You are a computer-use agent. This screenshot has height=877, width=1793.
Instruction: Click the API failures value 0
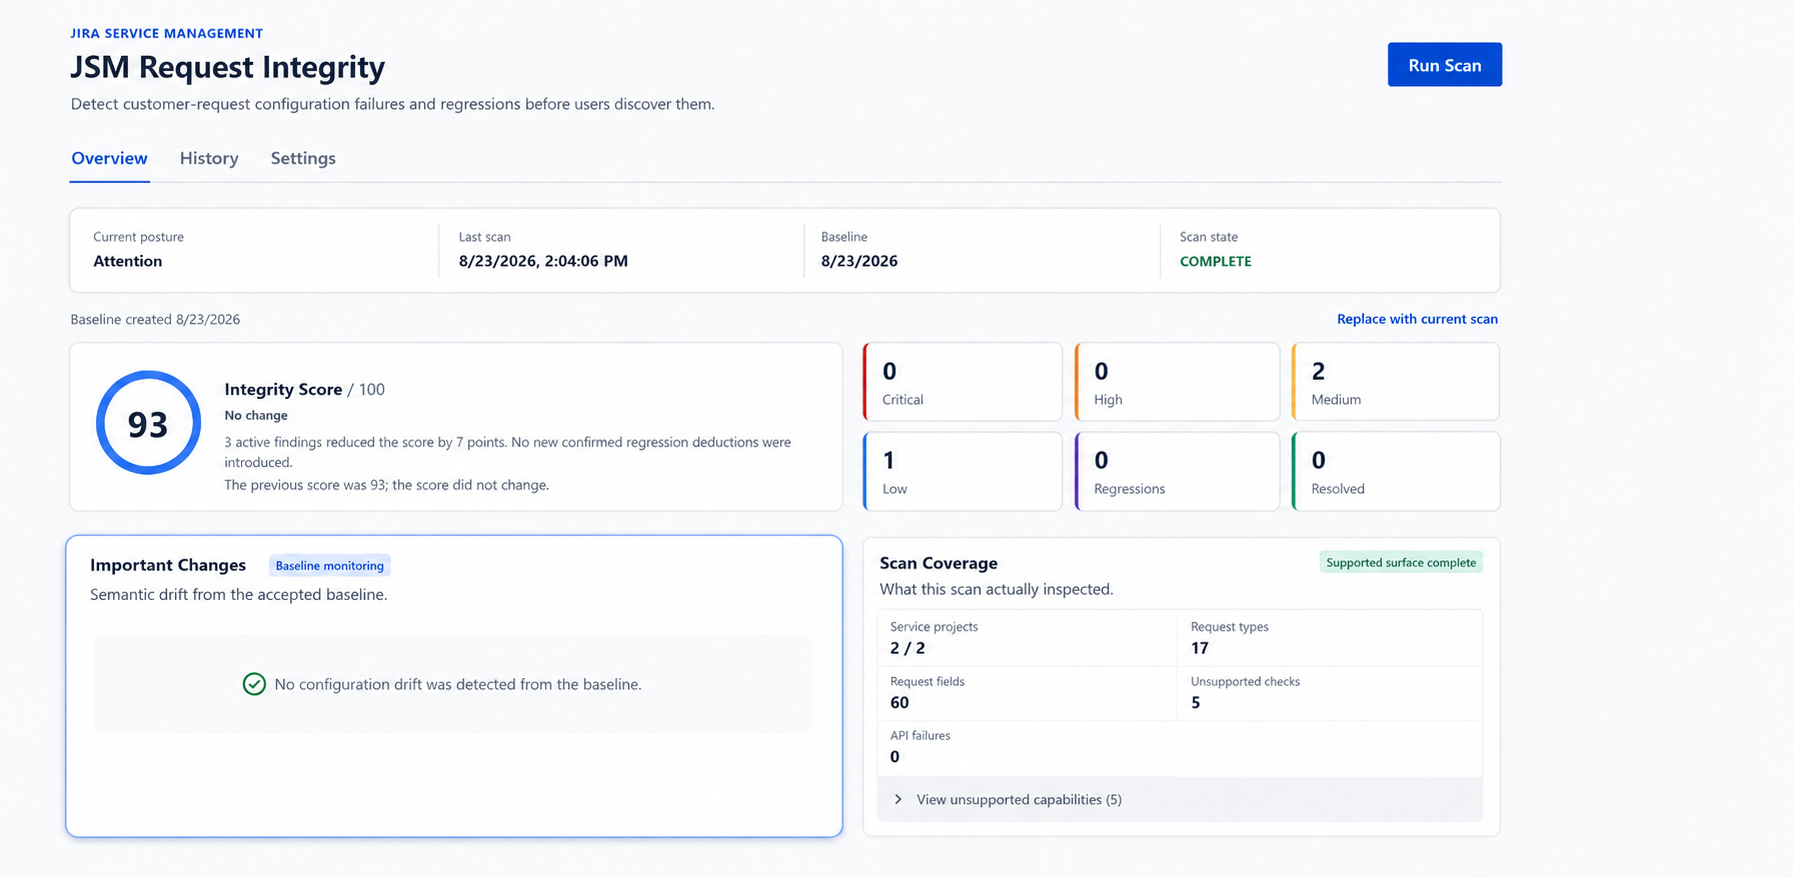point(895,757)
